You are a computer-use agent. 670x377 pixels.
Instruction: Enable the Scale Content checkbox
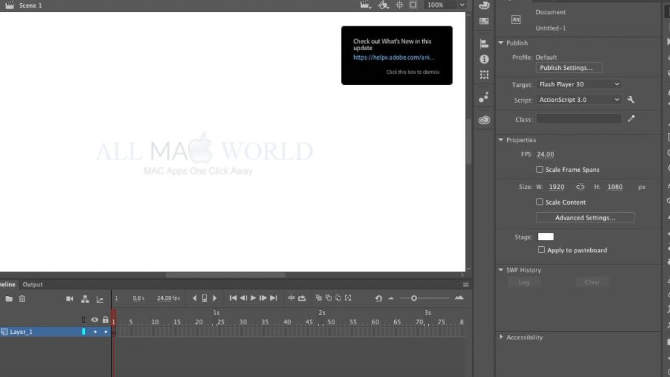pyautogui.click(x=540, y=202)
